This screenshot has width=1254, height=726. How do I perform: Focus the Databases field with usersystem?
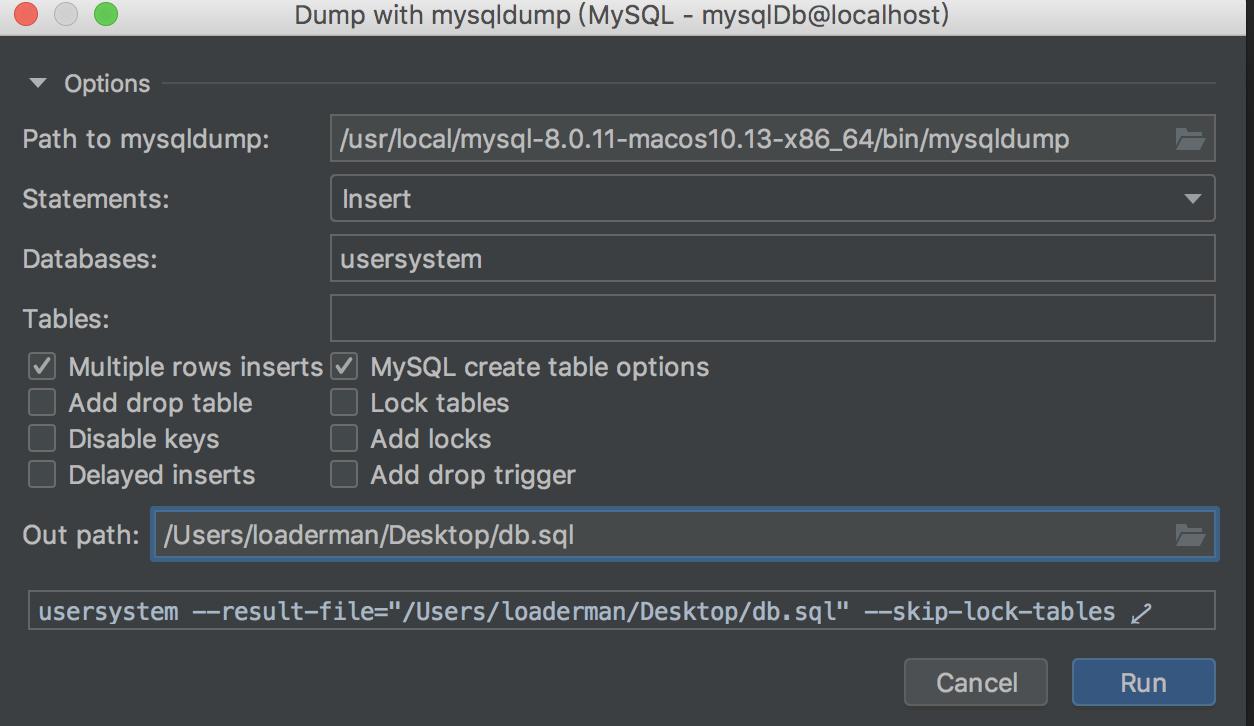coord(772,259)
